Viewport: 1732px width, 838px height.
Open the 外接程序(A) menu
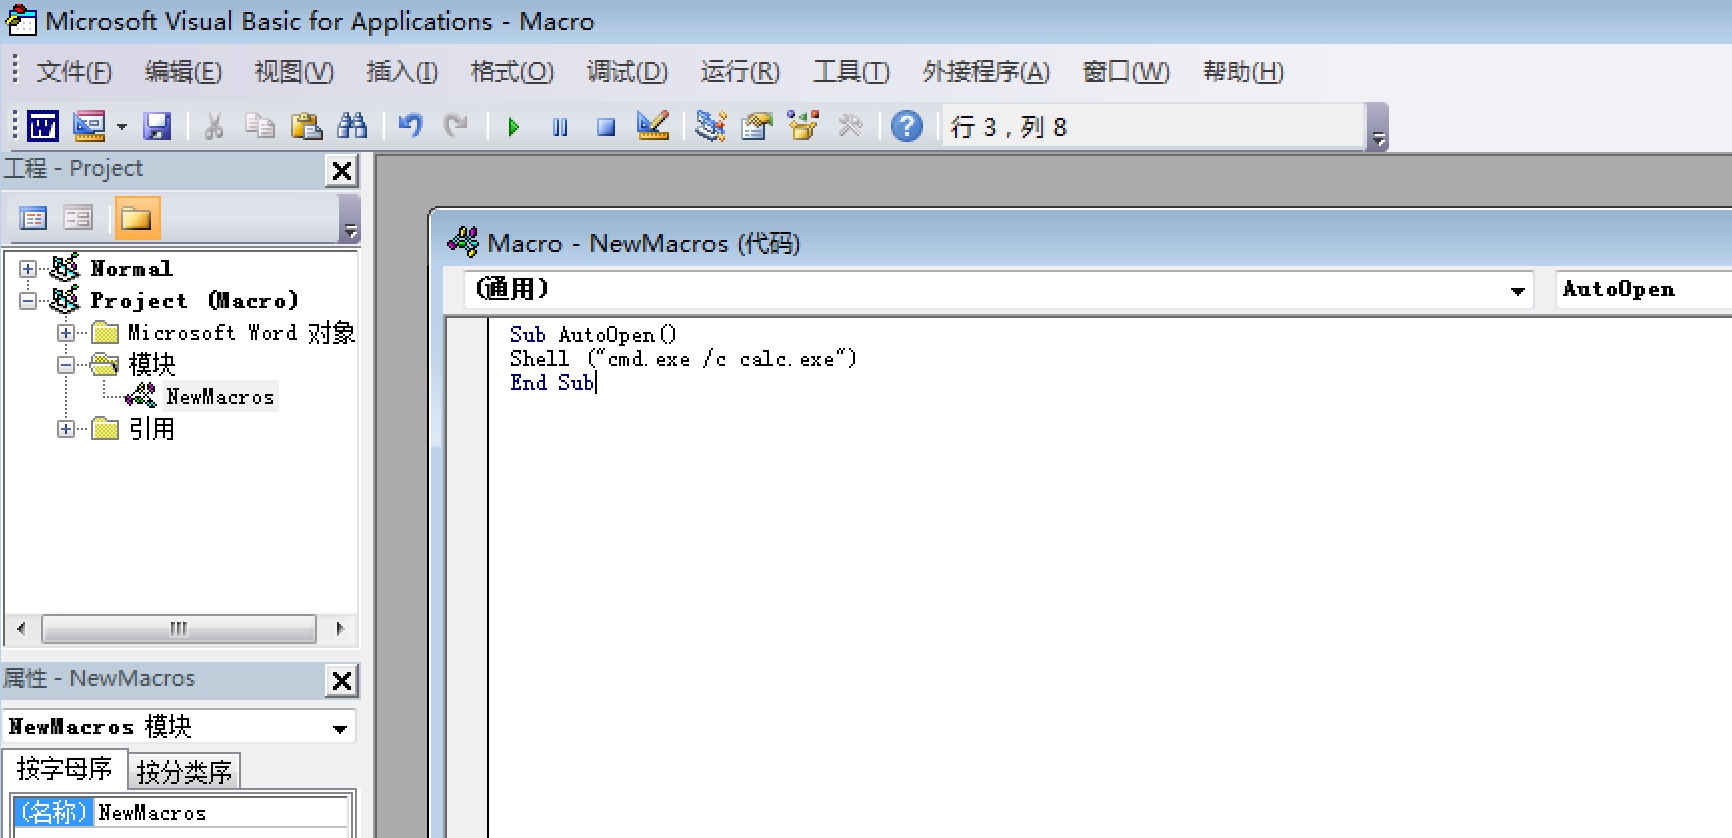(x=986, y=72)
